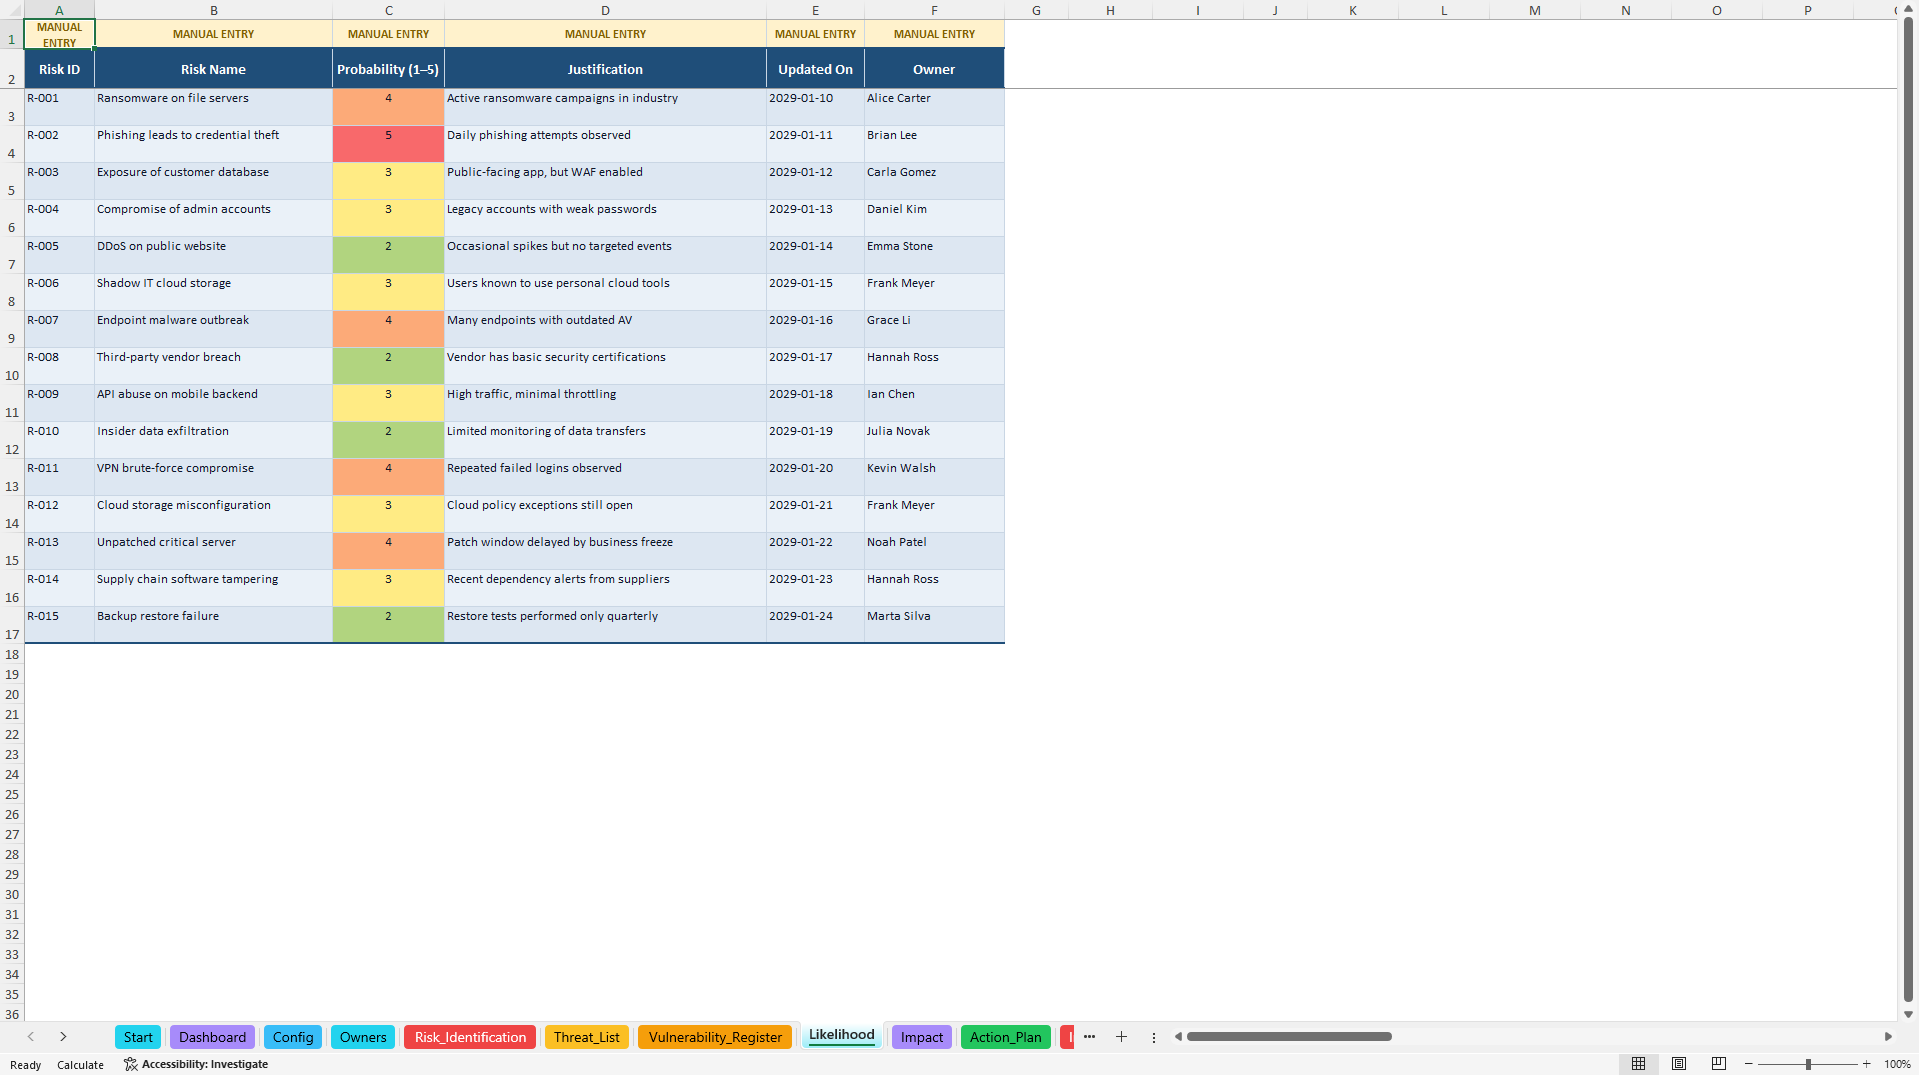Go to next sheet tabs arrow
Viewport: 1919px width, 1075px height.
coord(63,1037)
